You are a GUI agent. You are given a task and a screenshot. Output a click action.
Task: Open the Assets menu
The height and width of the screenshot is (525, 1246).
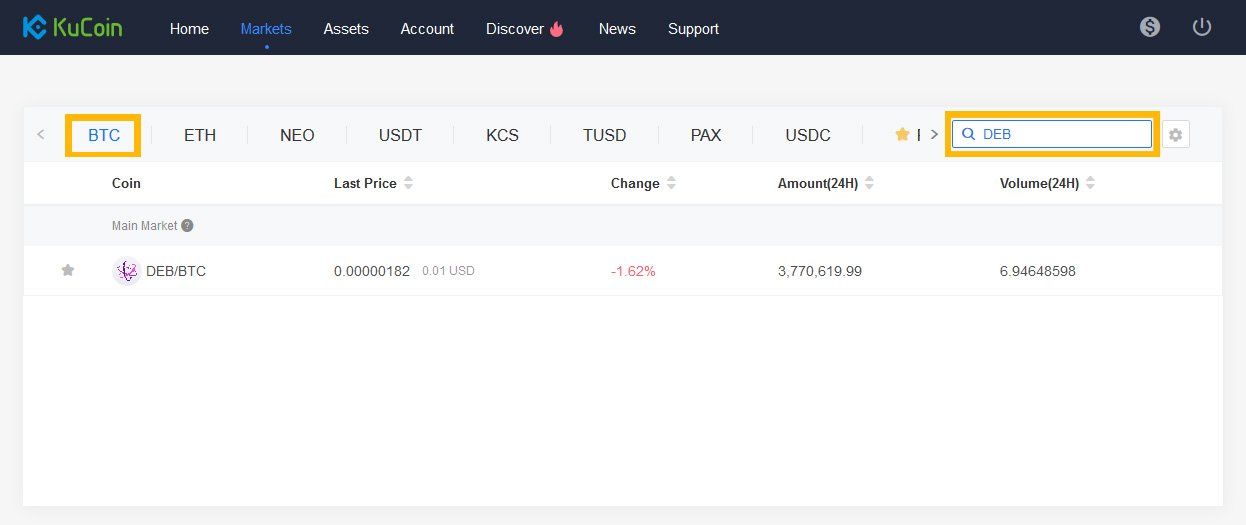pyautogui.click(x=346, y=29)
